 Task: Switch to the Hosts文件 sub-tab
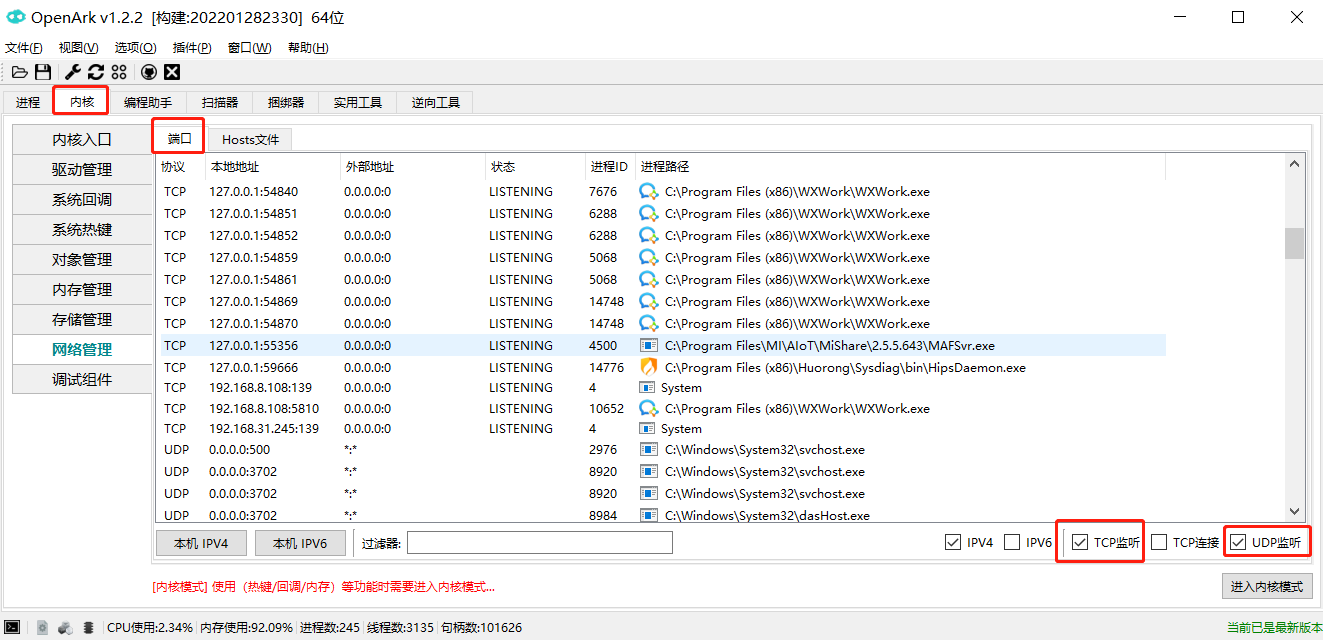250,140
